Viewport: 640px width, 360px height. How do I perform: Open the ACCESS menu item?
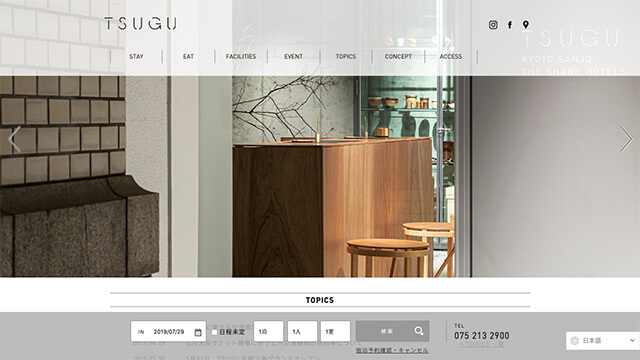click(x=451, y=56)
